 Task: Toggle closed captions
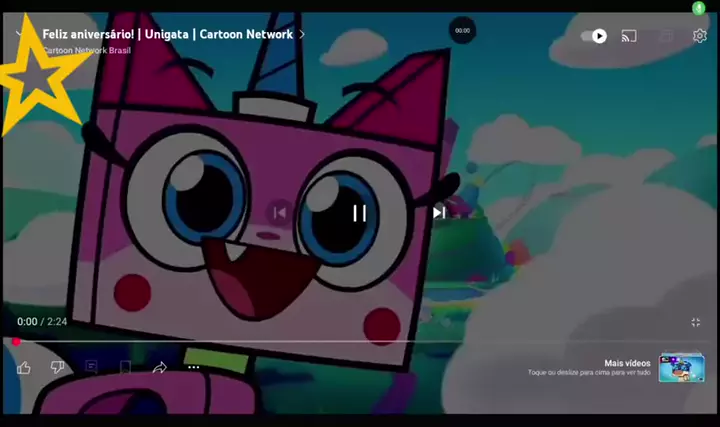665,36
